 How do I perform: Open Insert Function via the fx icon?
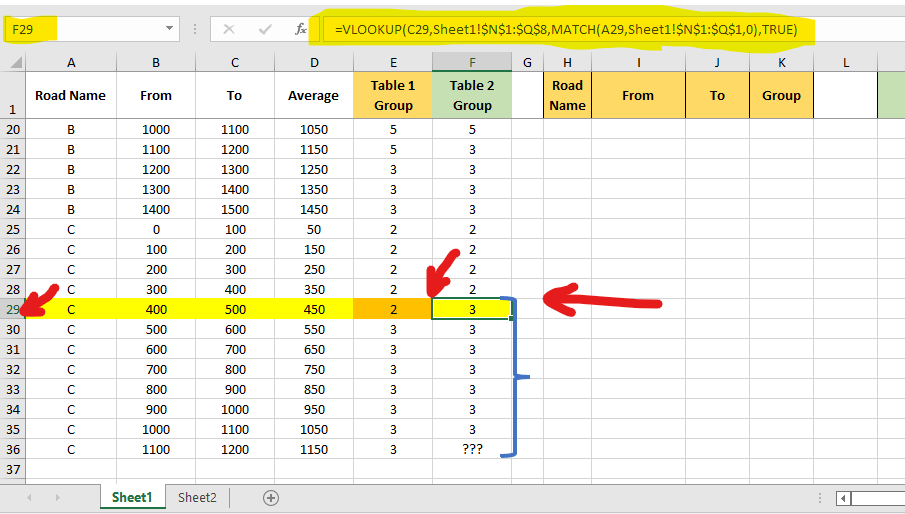tap(301, 29)
